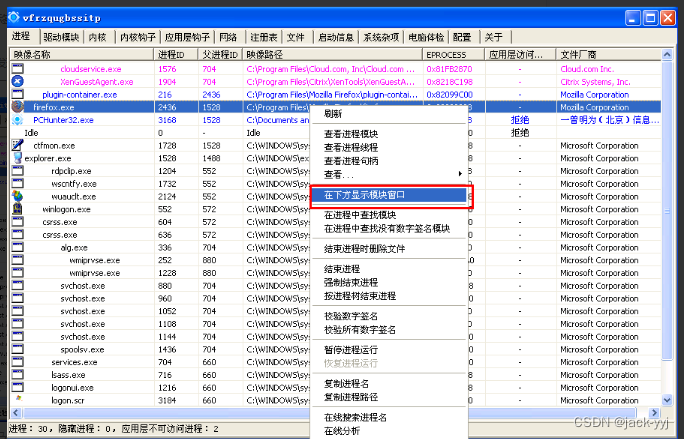This screenshot has width=684, height=439.
Task: Select Cloud.com Inc. vendor cell
Action: (x=587, y=69)
